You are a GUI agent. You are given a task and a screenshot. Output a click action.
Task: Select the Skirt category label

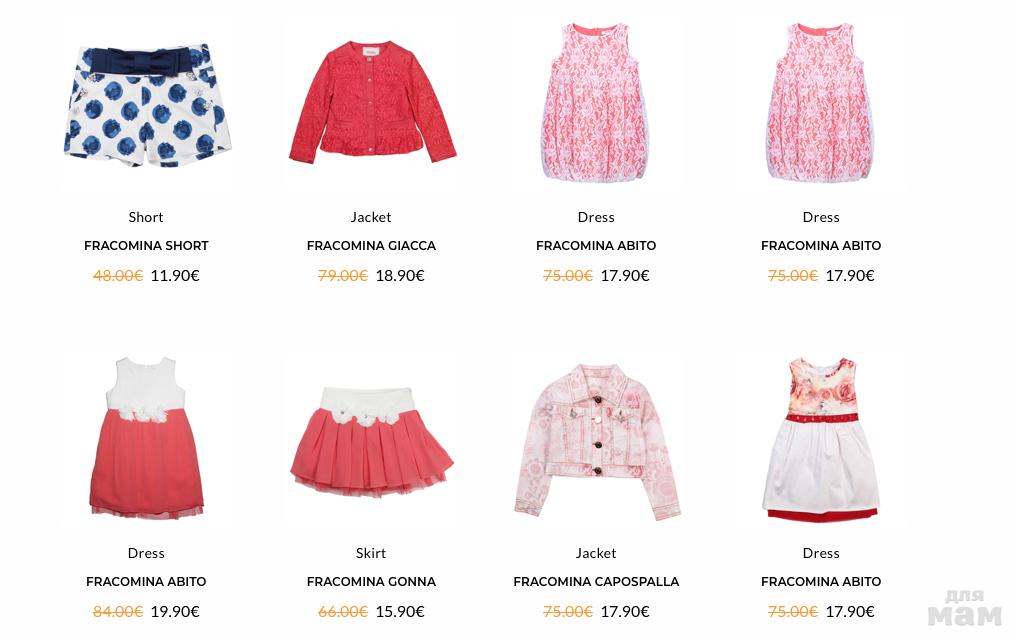click(371, 553)
